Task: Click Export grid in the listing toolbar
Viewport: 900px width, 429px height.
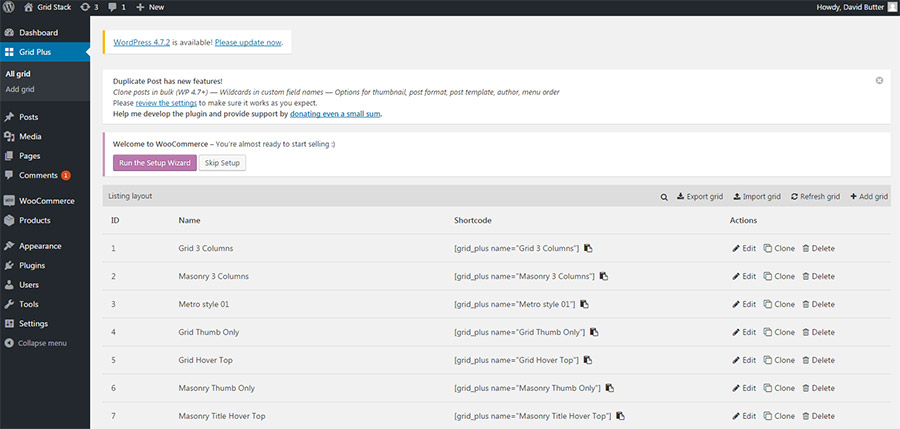Action: click(699, 197)
